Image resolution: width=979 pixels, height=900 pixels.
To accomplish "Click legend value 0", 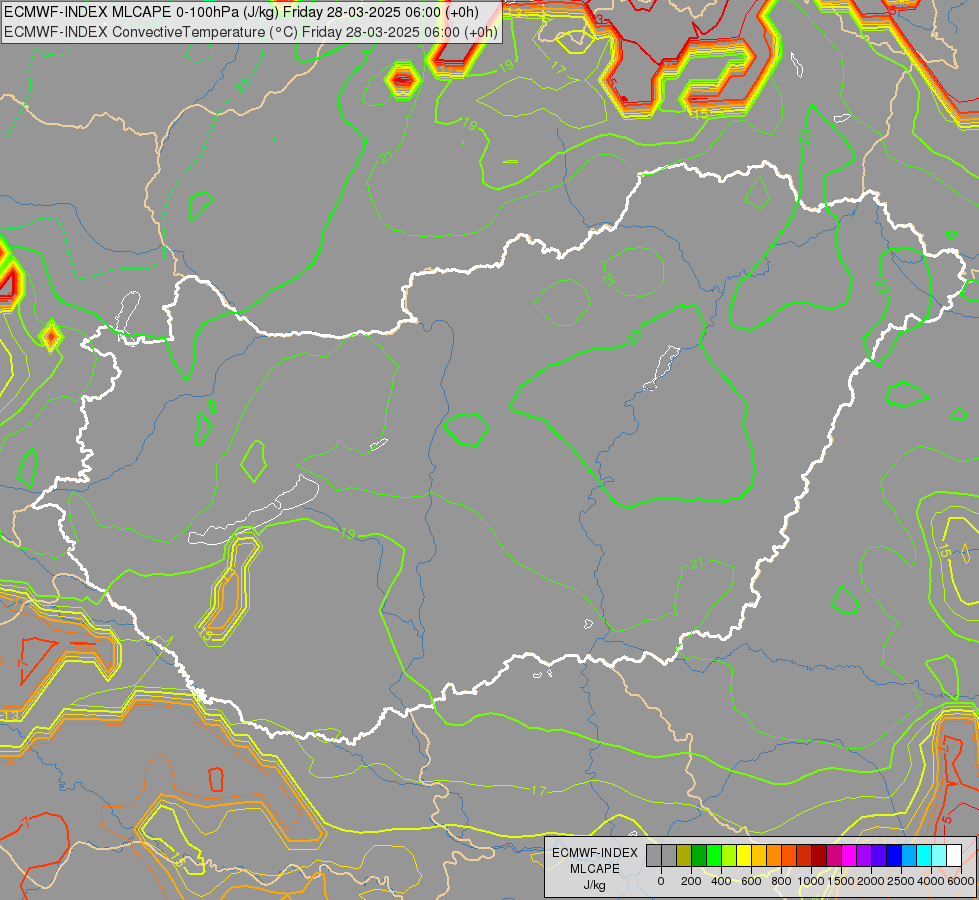I will click(x=661, y=881).
